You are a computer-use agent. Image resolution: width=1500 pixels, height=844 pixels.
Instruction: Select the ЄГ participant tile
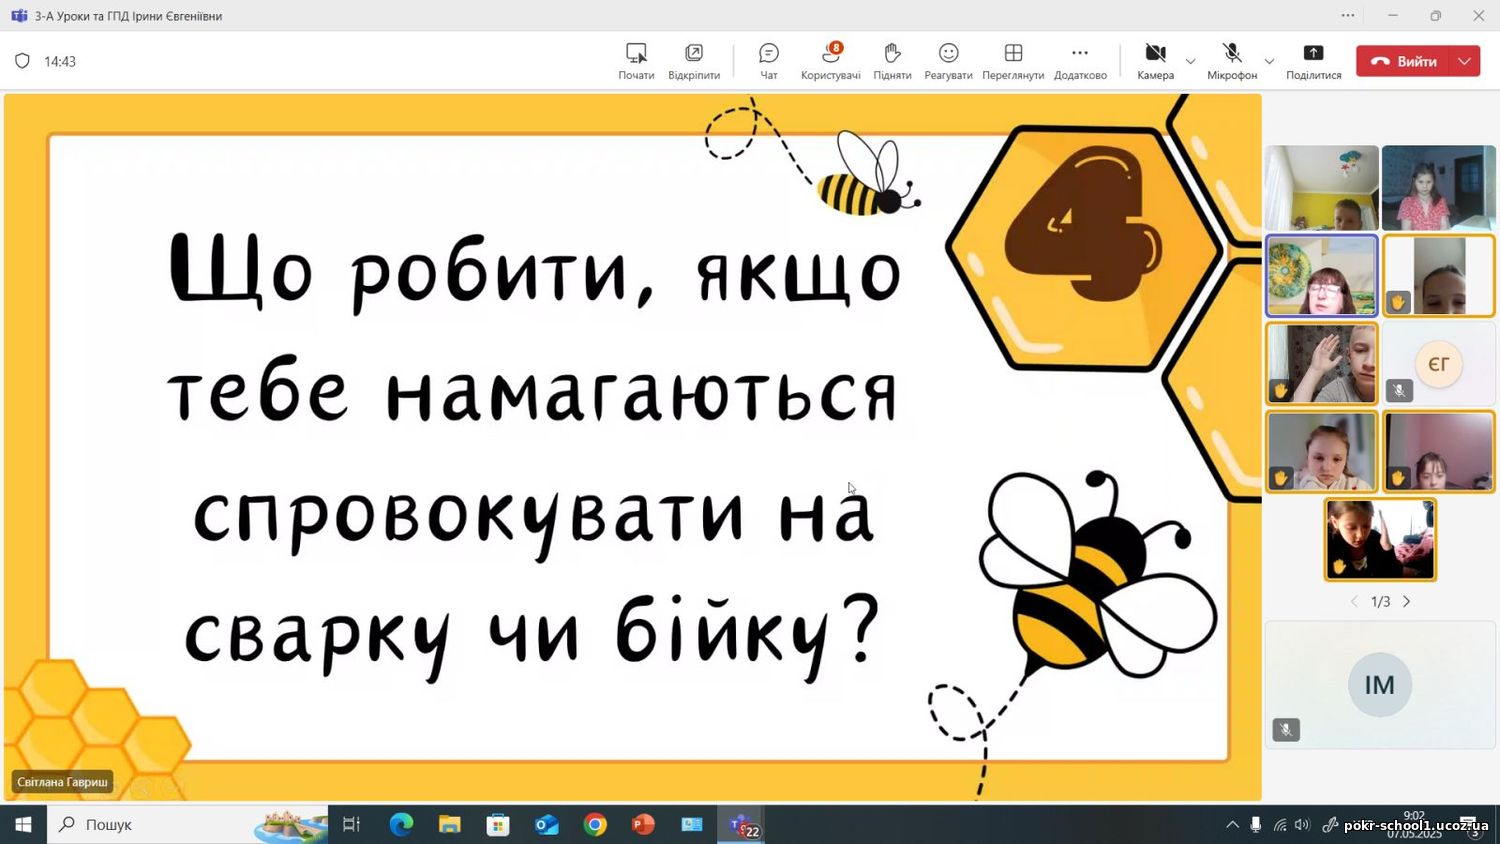pyautogui.click(x=1438, y=364)
